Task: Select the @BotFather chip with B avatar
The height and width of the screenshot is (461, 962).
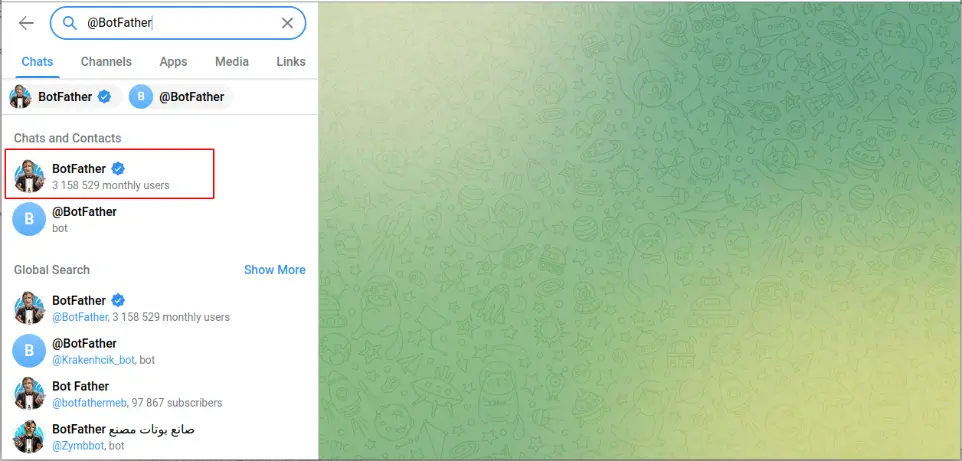Action: (x=181, y=97)
